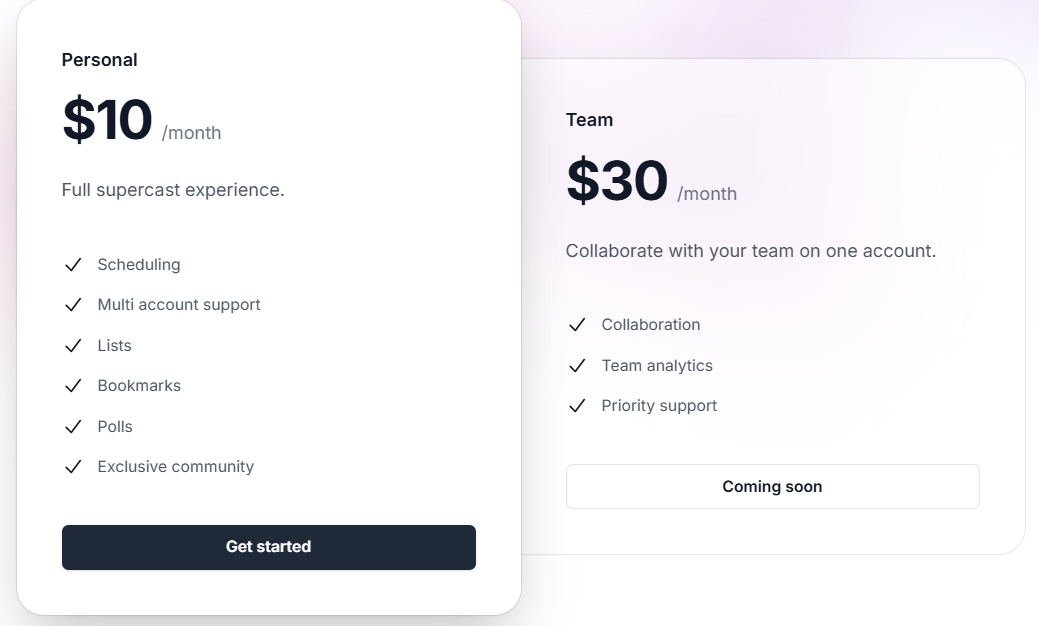Viewport: 1039px width, 626px height.
Task: Click the checkmark icon beside Scheduling
Action: coord(73,265)
